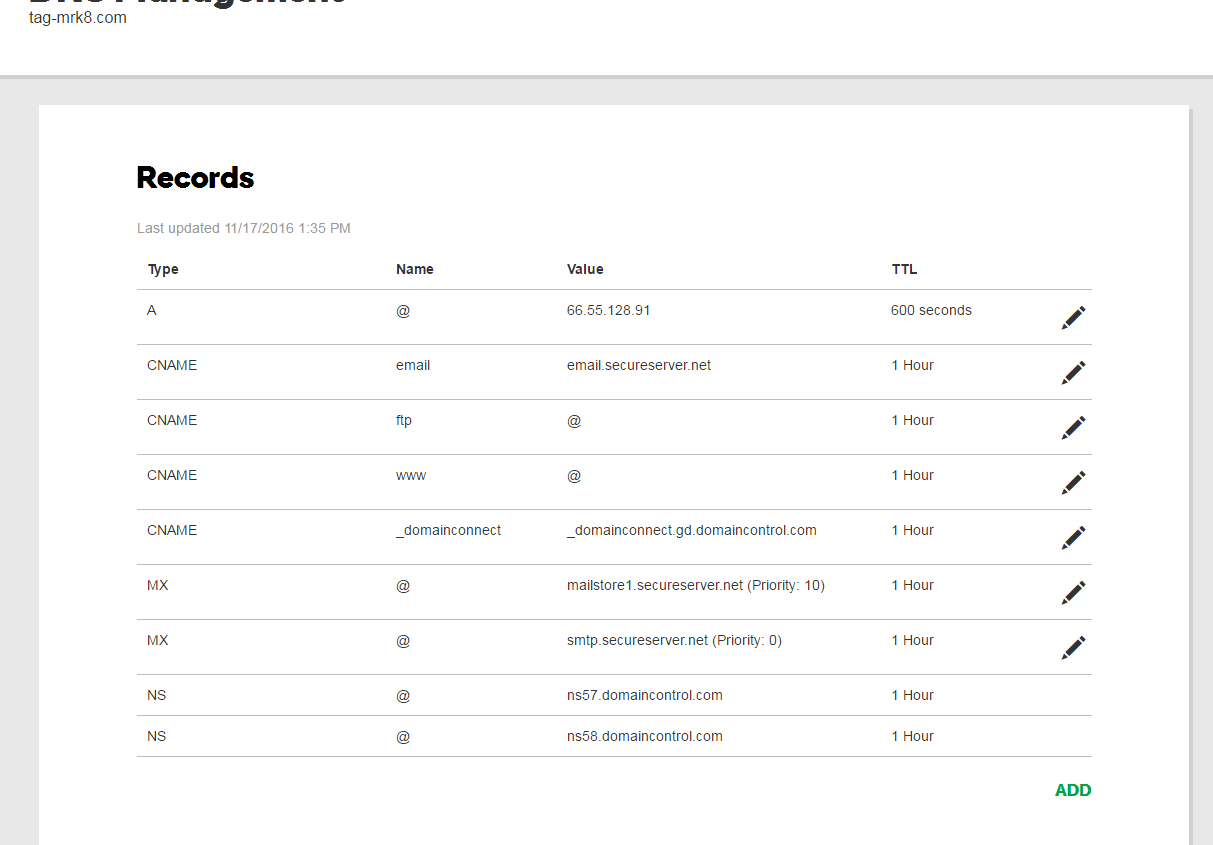
Task: Edit the mailstore1 MX record
Action: click(x=1073, y=593)
